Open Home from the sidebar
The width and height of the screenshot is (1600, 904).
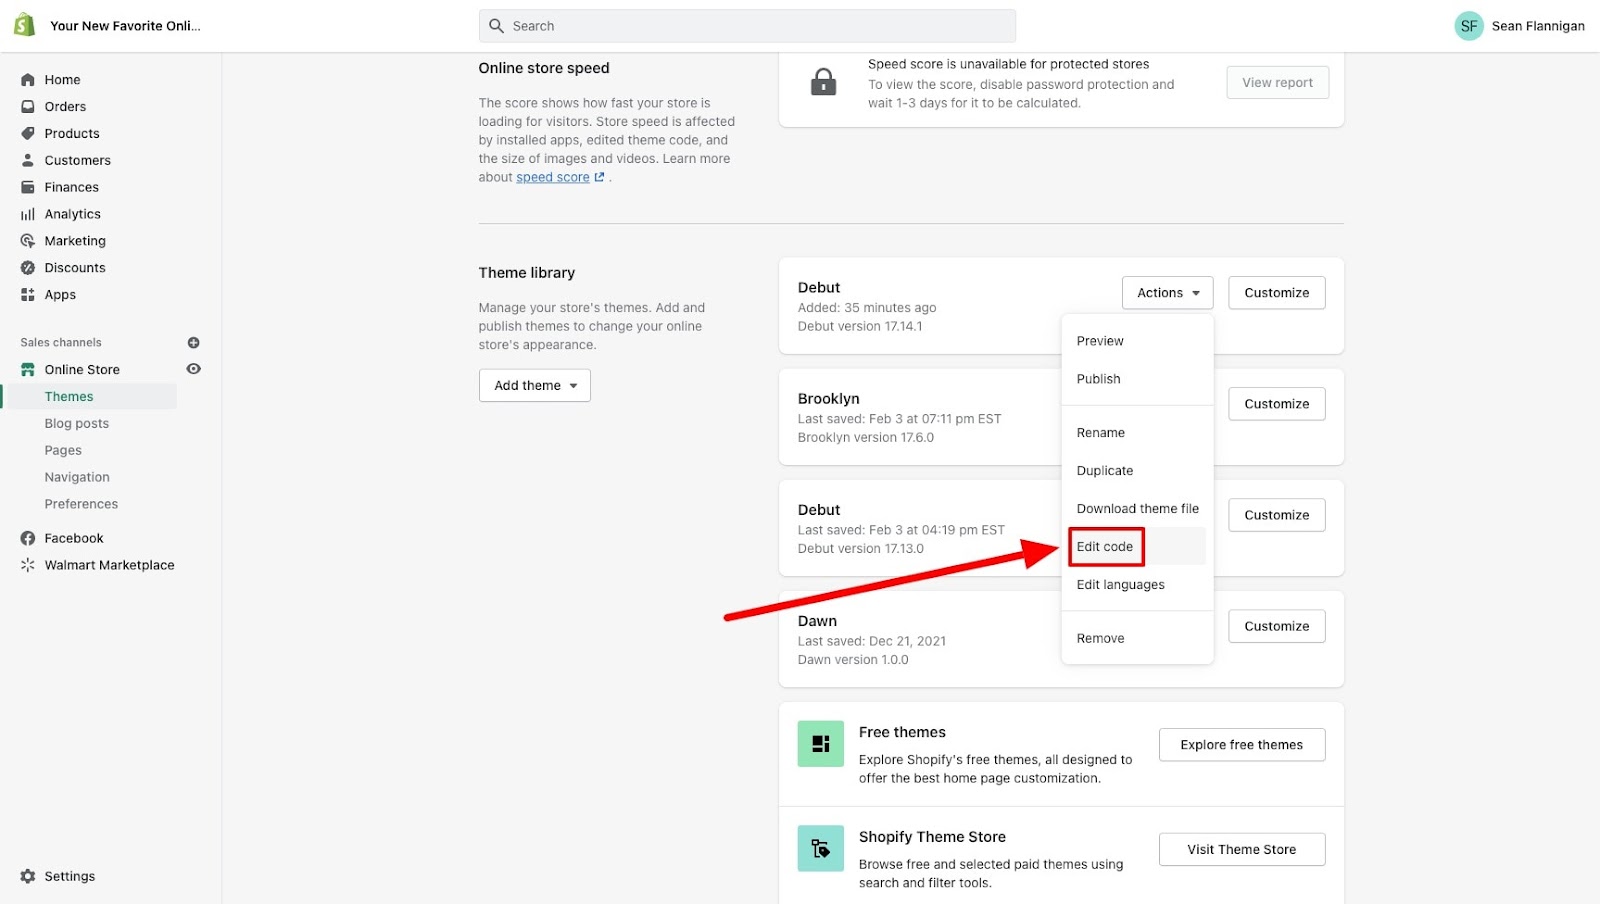point(62,80)
